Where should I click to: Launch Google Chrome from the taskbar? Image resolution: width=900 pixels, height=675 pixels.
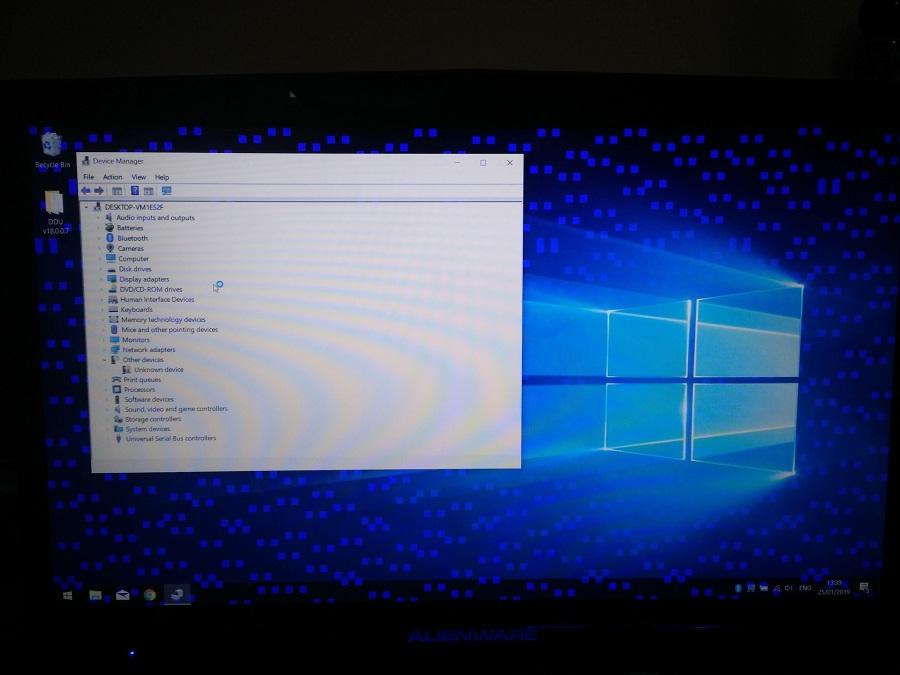point(149,595)
